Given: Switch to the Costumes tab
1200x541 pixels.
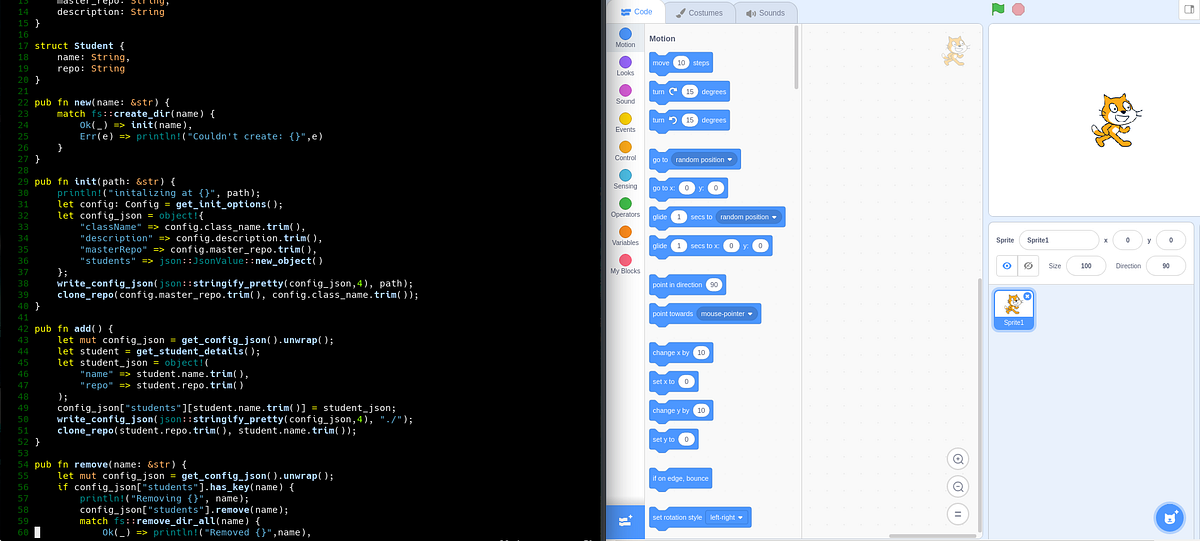Looking at the screenshot, I should (700, 12).
